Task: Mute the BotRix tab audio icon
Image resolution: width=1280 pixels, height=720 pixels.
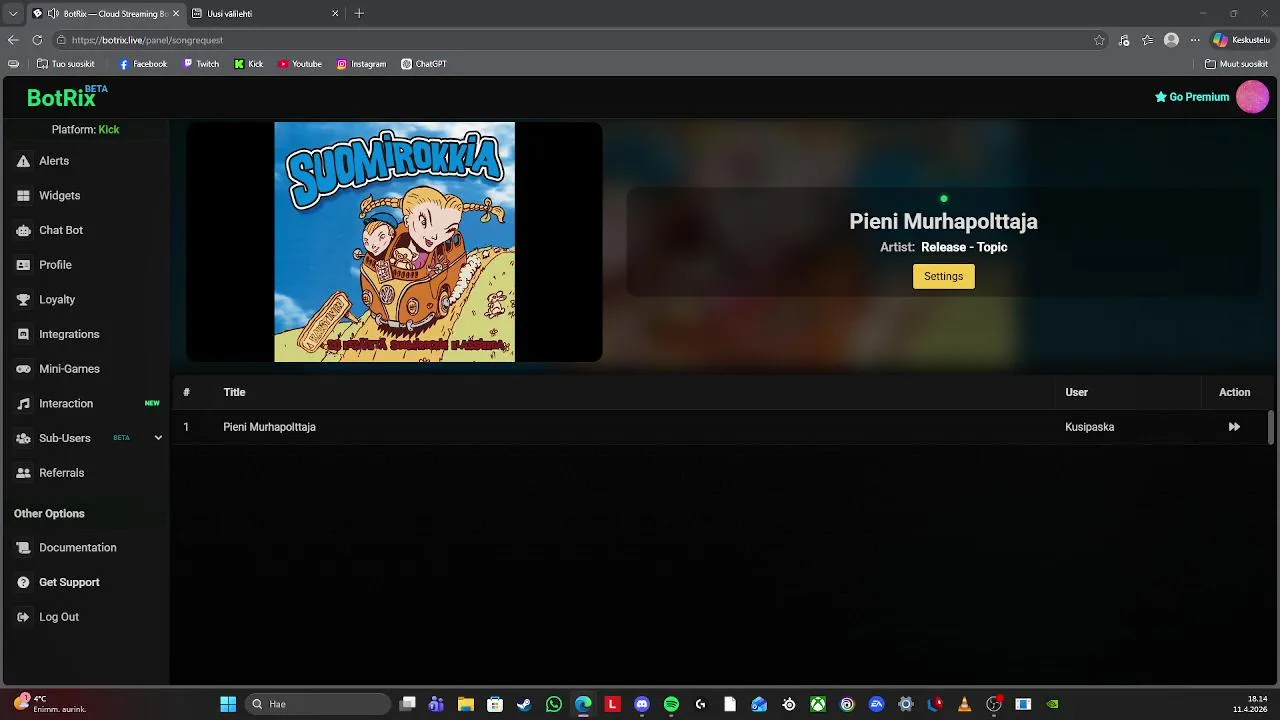Action: pos(53,14)
